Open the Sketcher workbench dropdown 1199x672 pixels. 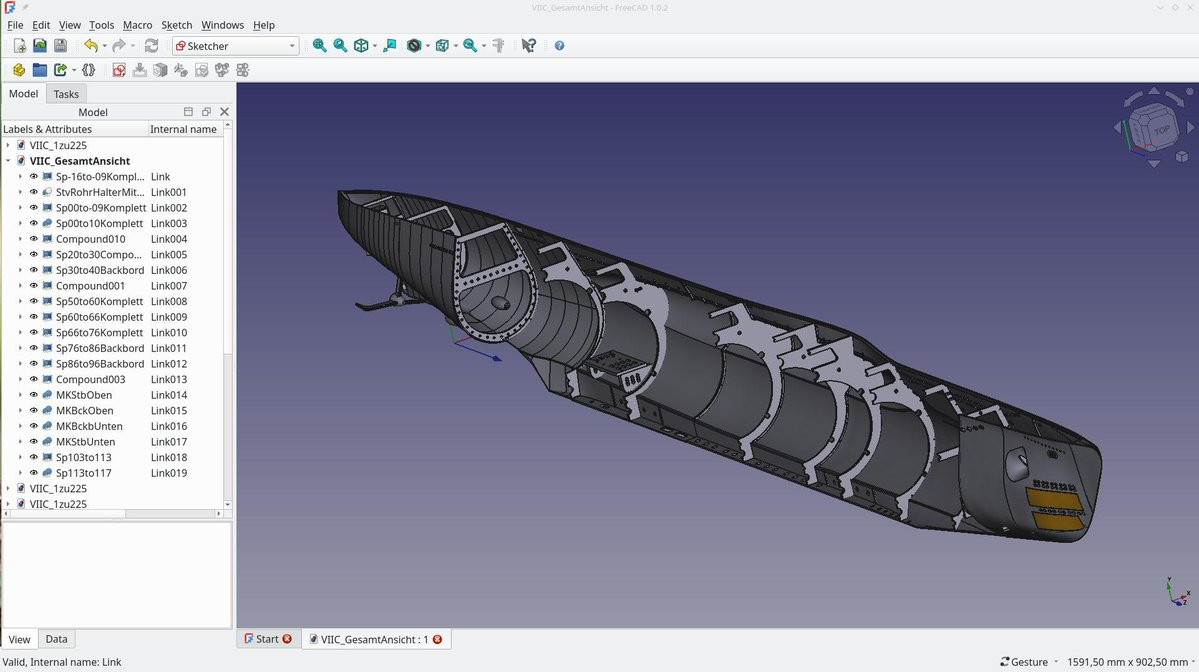(236, 46)
